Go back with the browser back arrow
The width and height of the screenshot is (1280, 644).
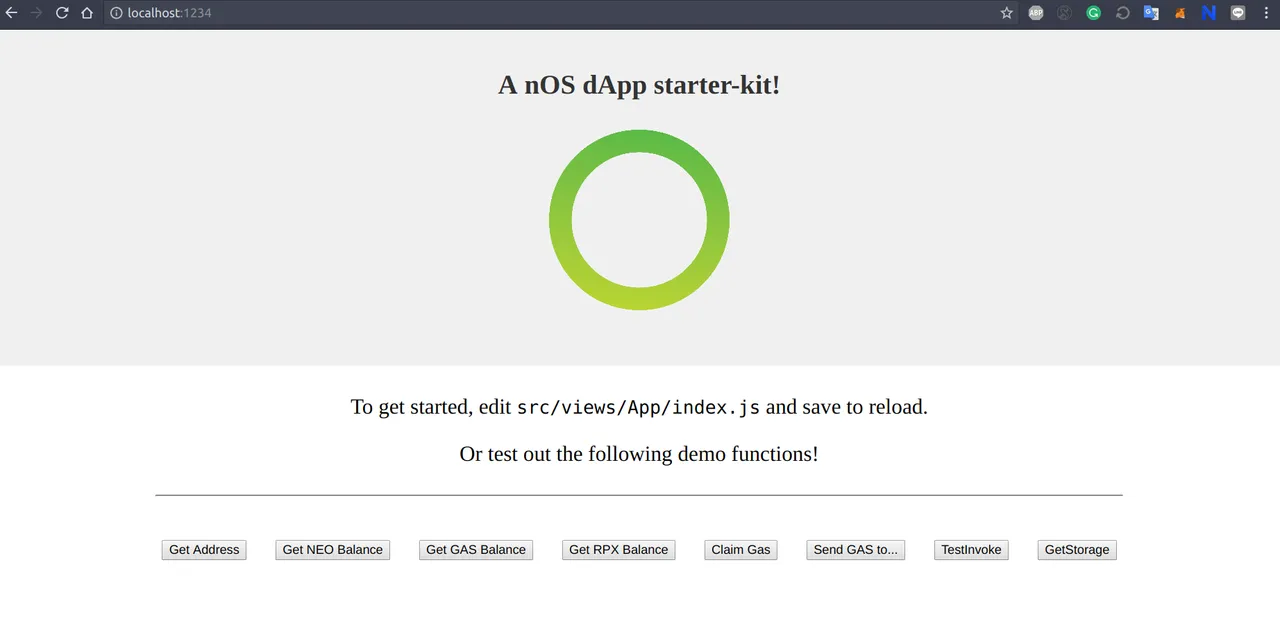point(11,13)
